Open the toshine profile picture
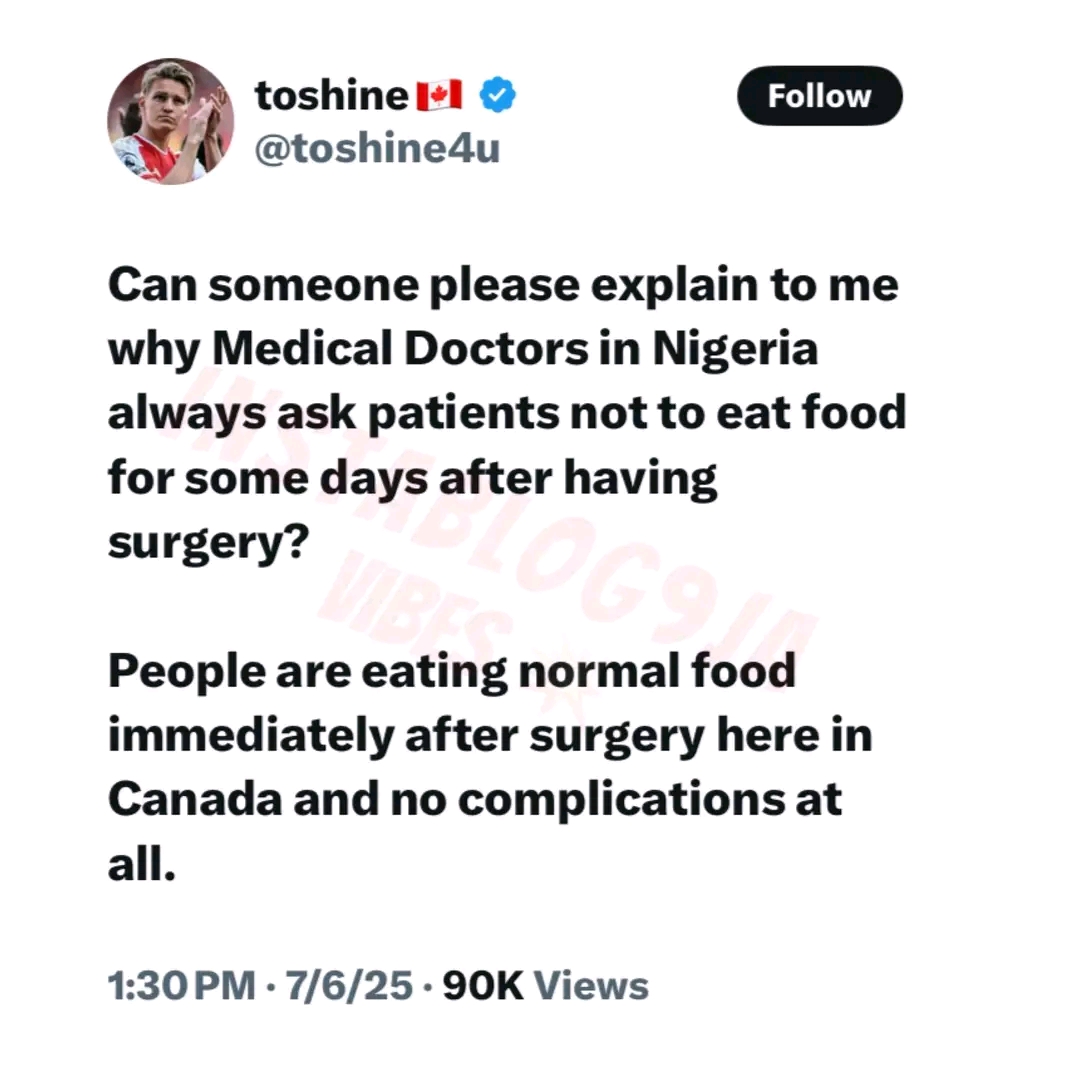Viewport: 1080px width, 1080px height. 171,121
